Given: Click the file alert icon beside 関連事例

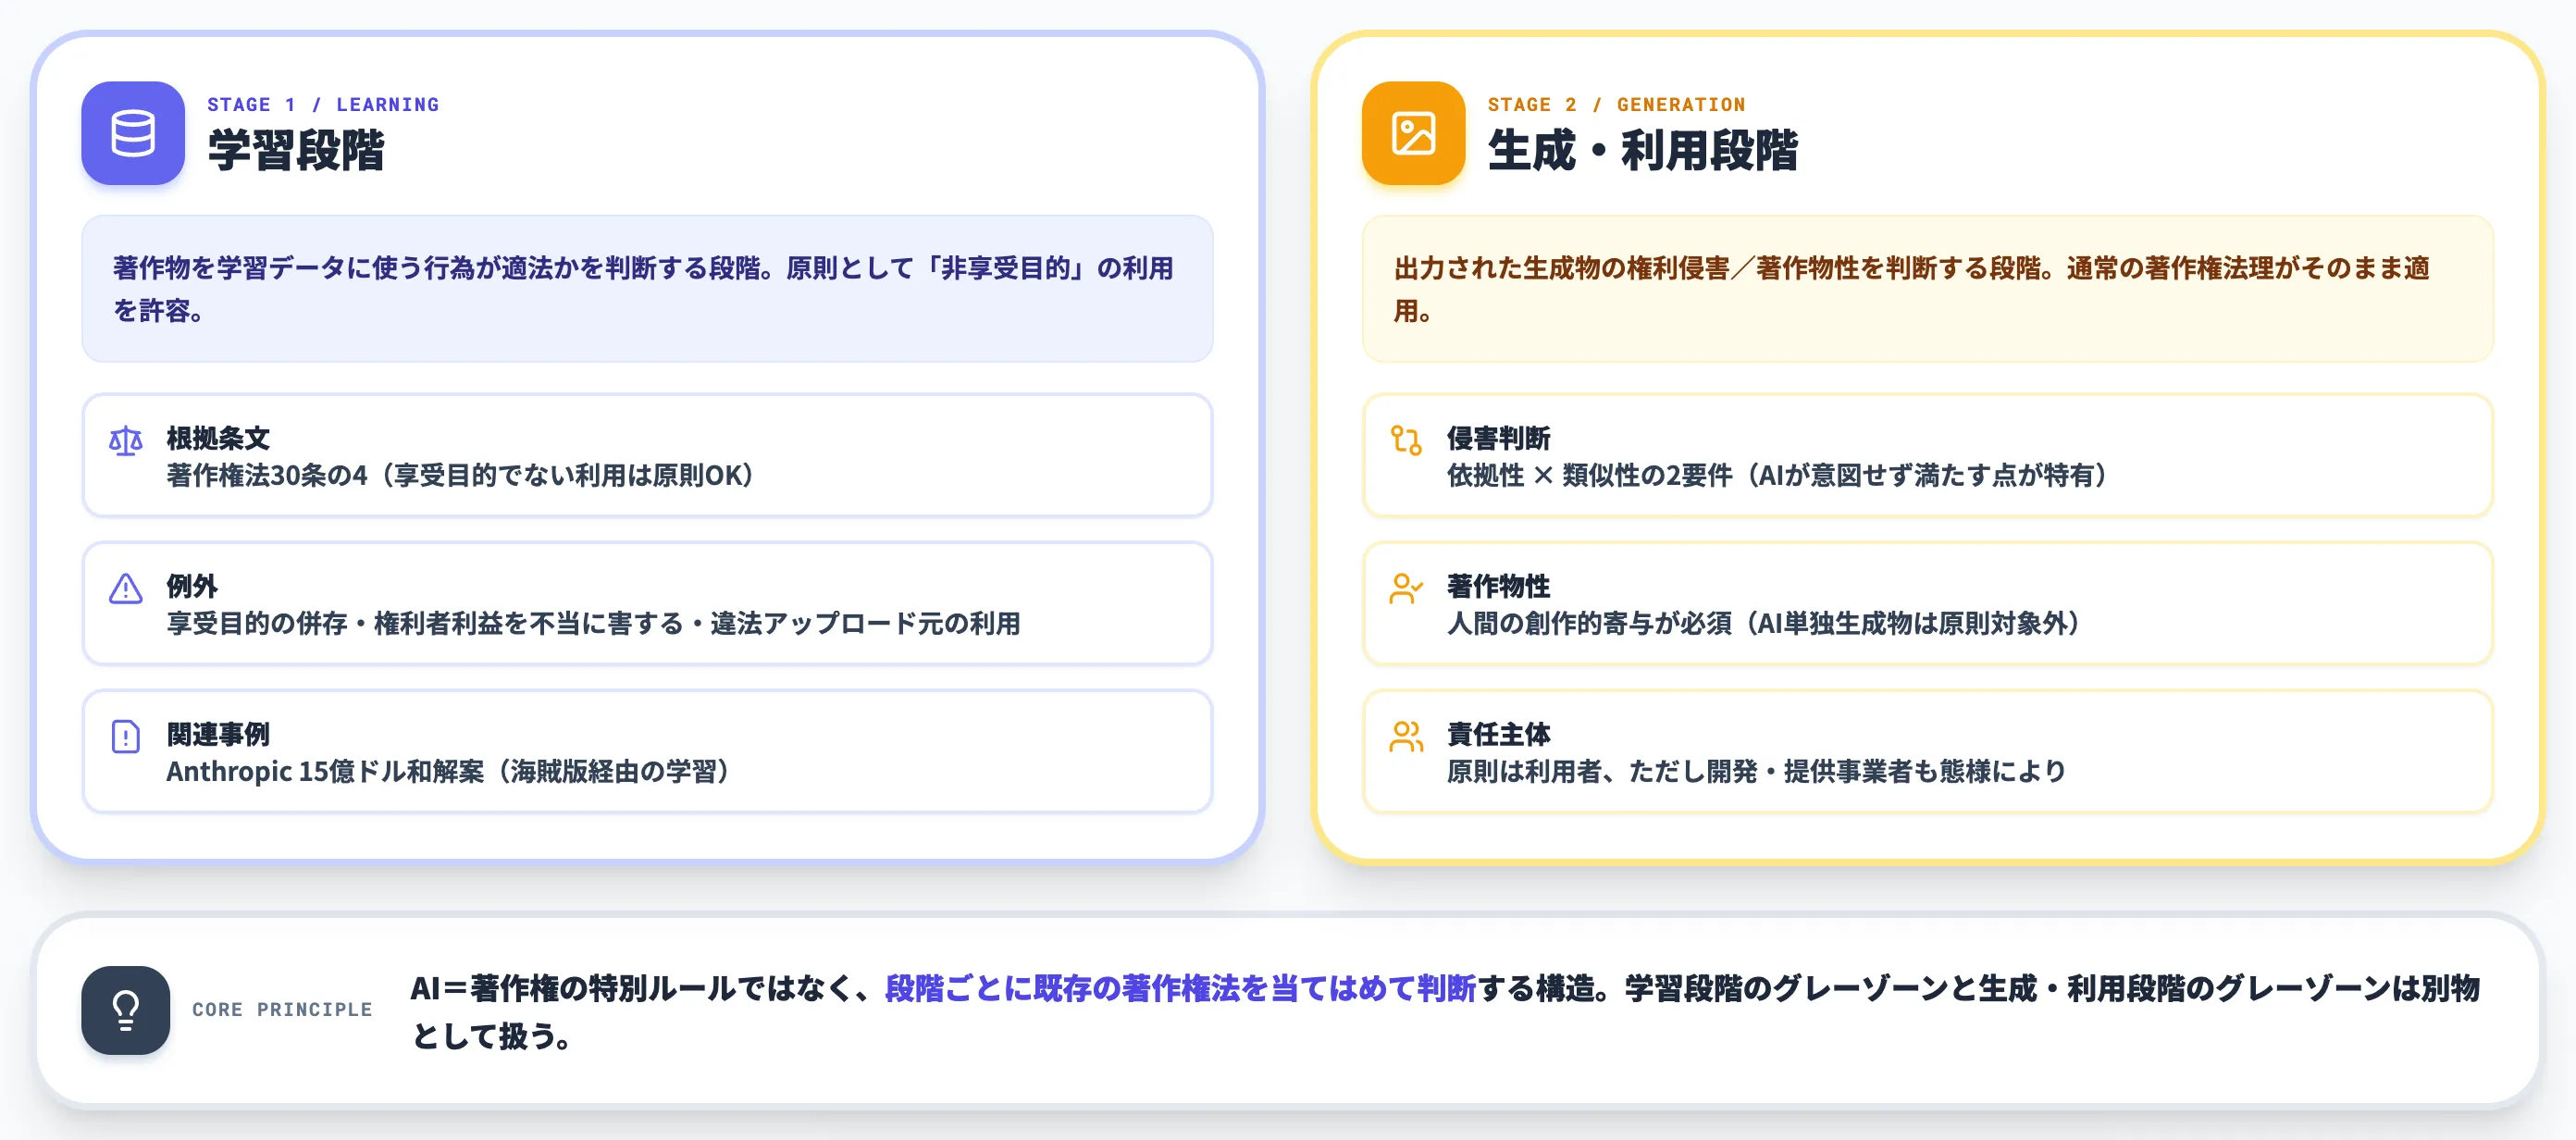Looking at the screenshot, I should [126, 736].
